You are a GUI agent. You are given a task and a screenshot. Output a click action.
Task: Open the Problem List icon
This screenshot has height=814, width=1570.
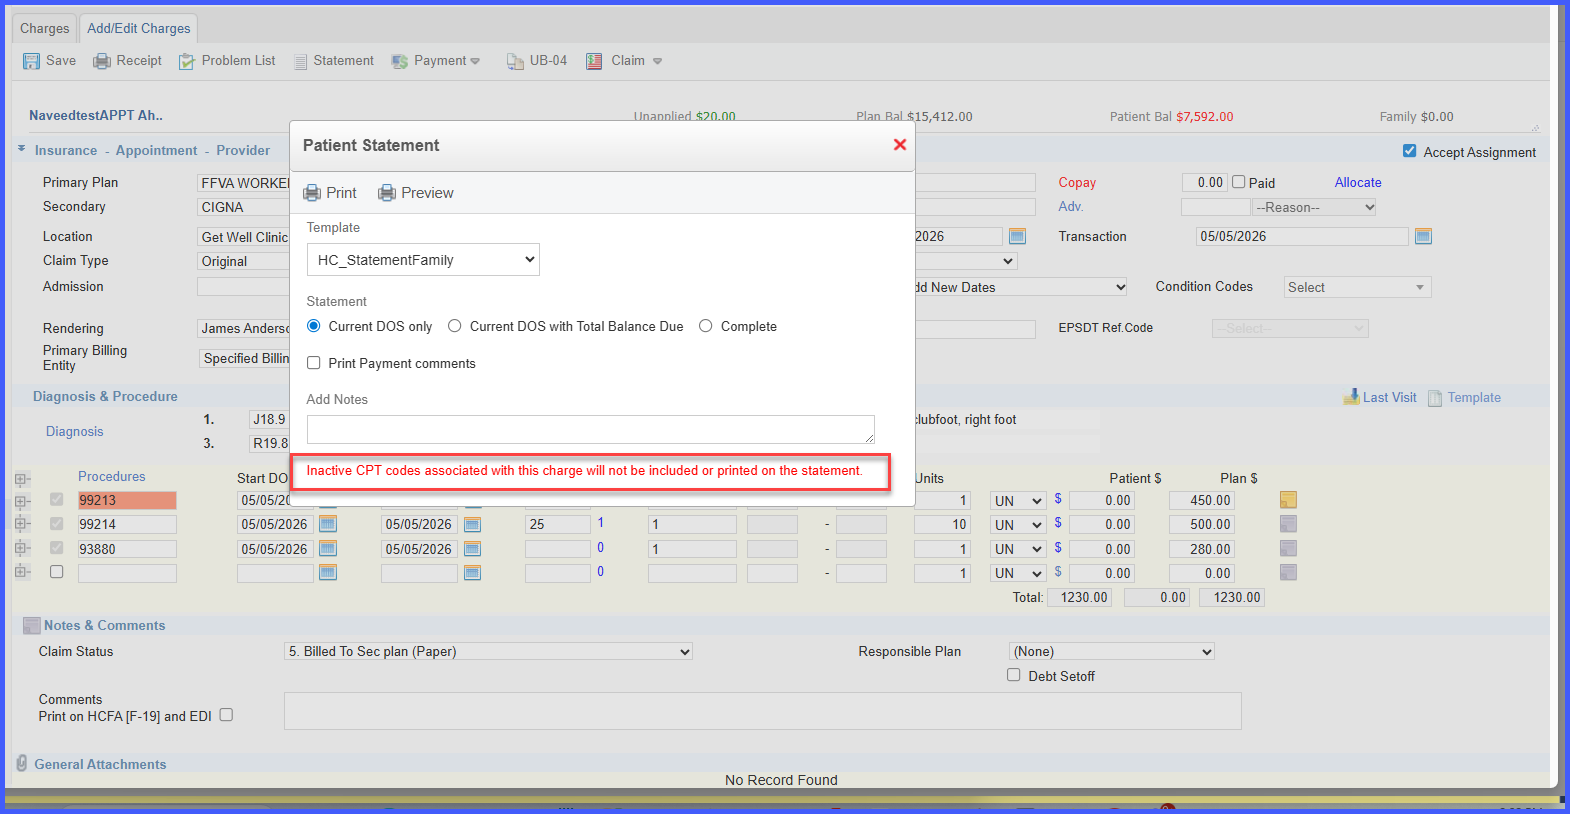(x=187, y=61)
